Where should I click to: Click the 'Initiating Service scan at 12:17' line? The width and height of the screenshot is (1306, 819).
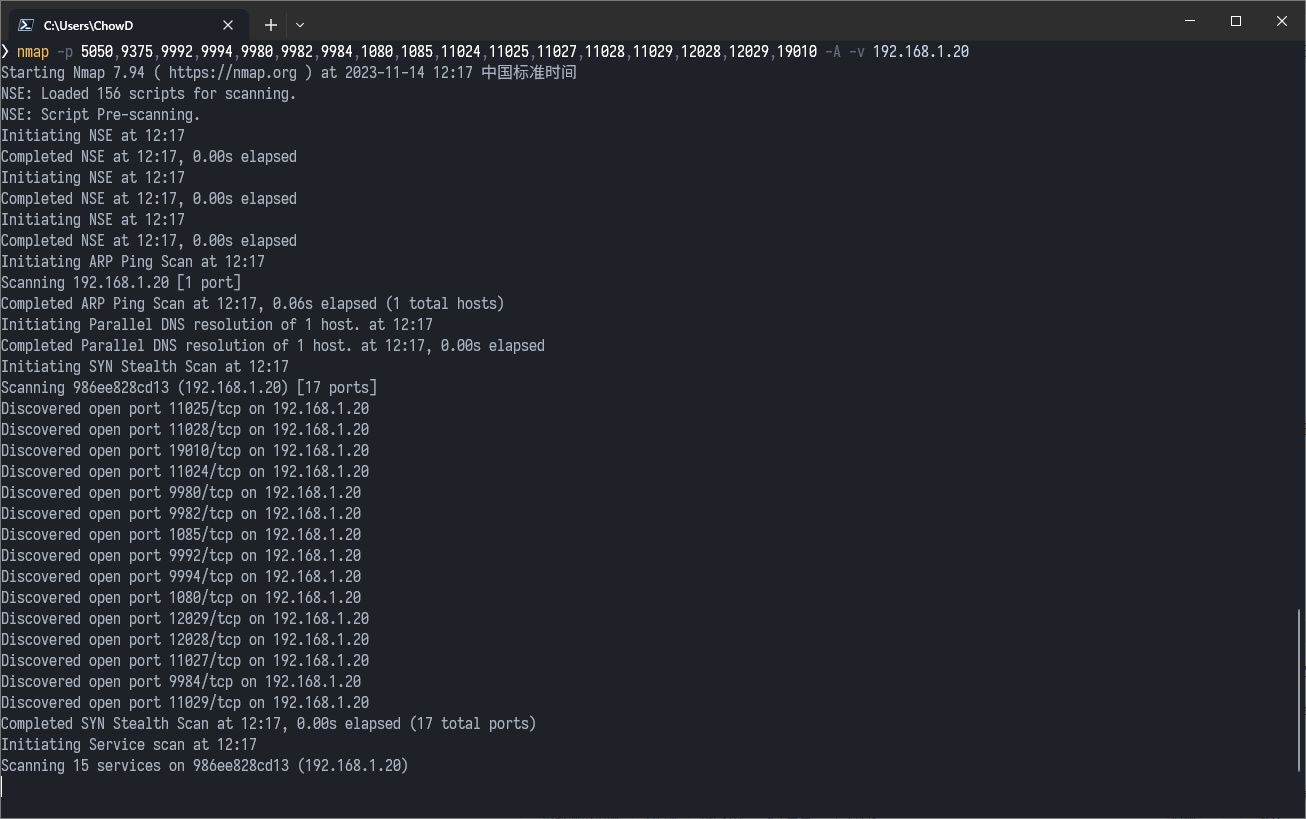(129, 744)
